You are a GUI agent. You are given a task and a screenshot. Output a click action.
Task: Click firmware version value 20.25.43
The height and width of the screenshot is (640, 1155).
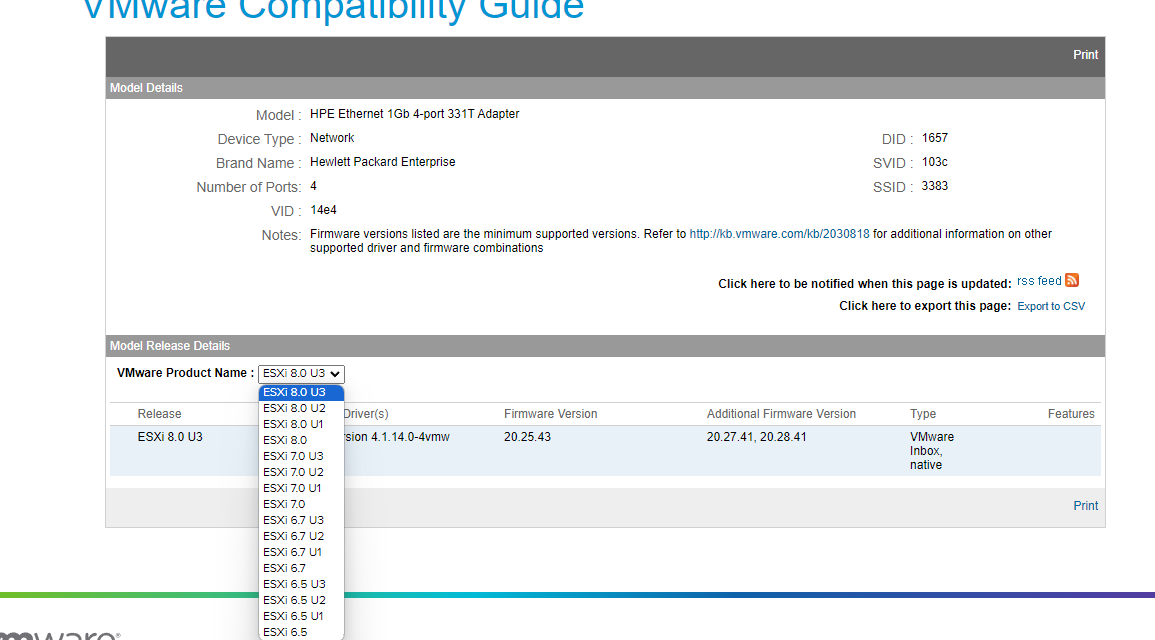coord(527,437)
